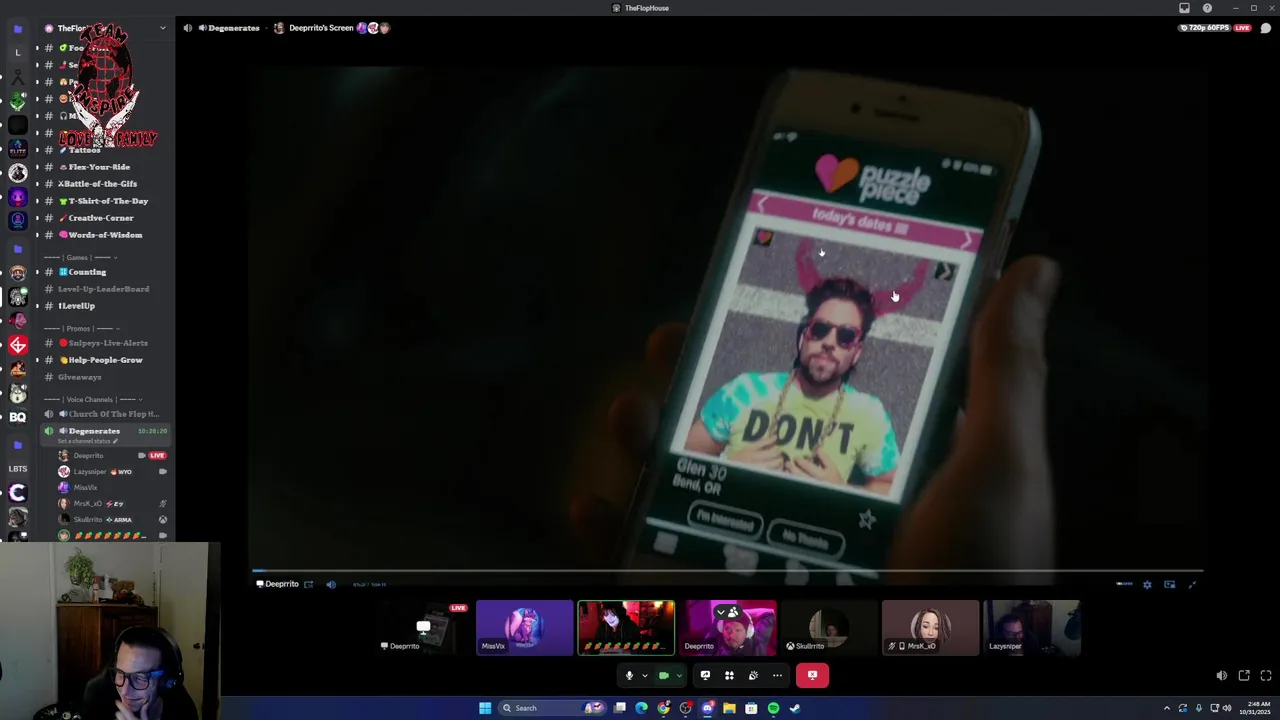Select Skullrrito in the voice member list
Screen dimensions: 1280x720
pos(112,520)
